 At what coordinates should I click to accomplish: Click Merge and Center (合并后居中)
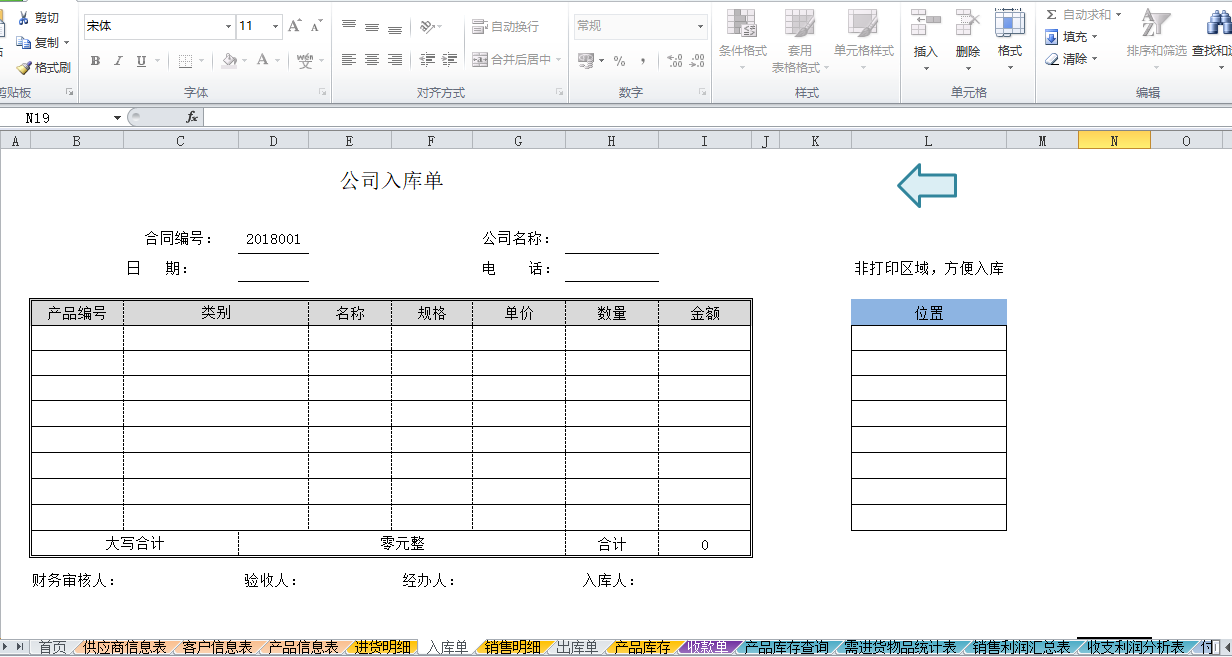pos(511,60)
